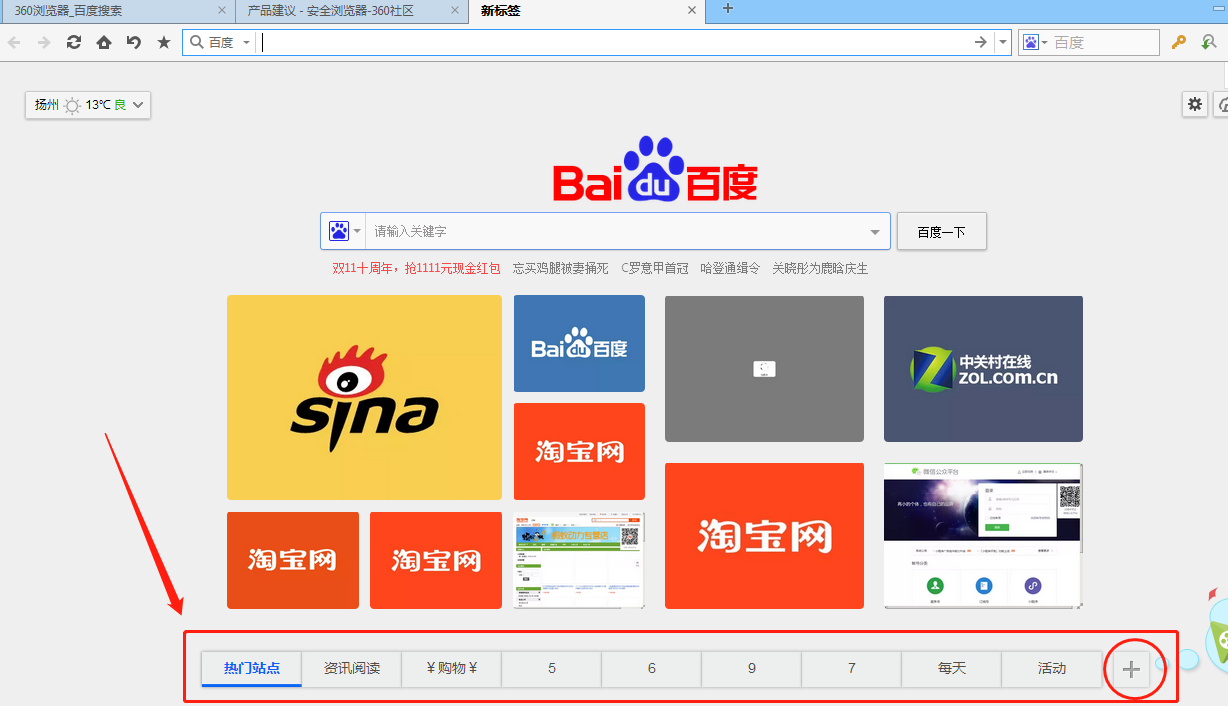Go back to the previous page

tap(14, 42)
